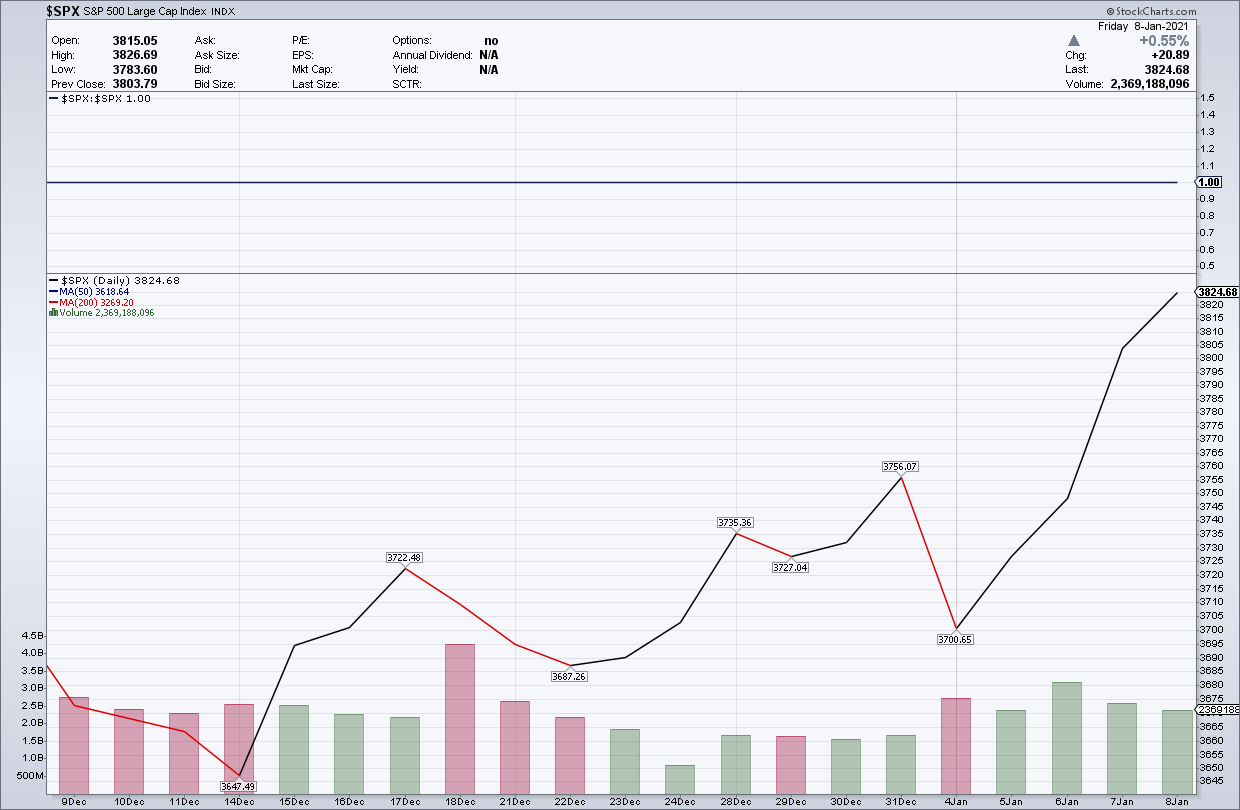The width and height of the screenshot is (1240, 810).
Task: Click the SCTR label in header
Action: click(407, 84)
